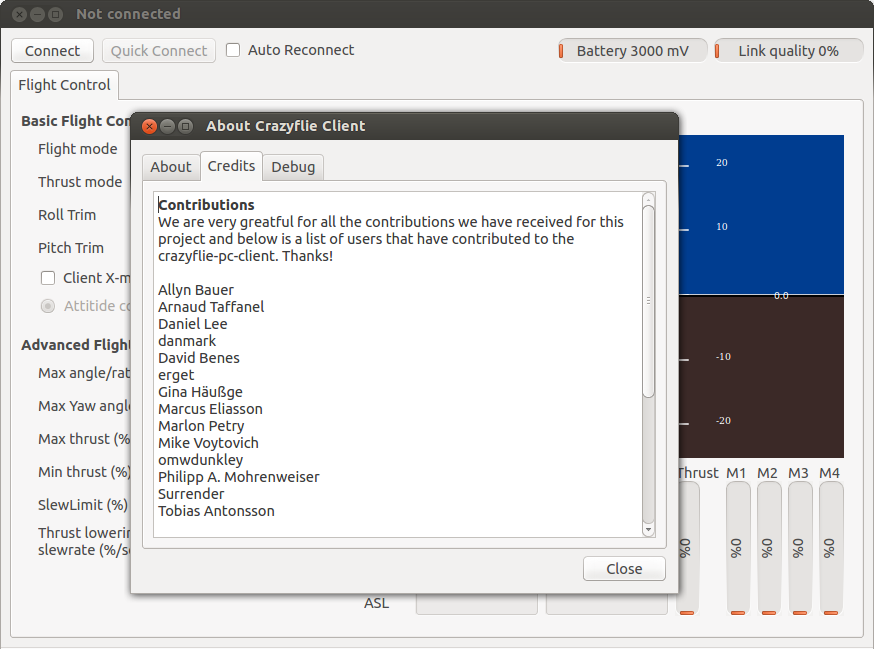The width and height of the screenshot is (874, 649).
Task: Click the M2 motor output bar
Action: point(769,549)
